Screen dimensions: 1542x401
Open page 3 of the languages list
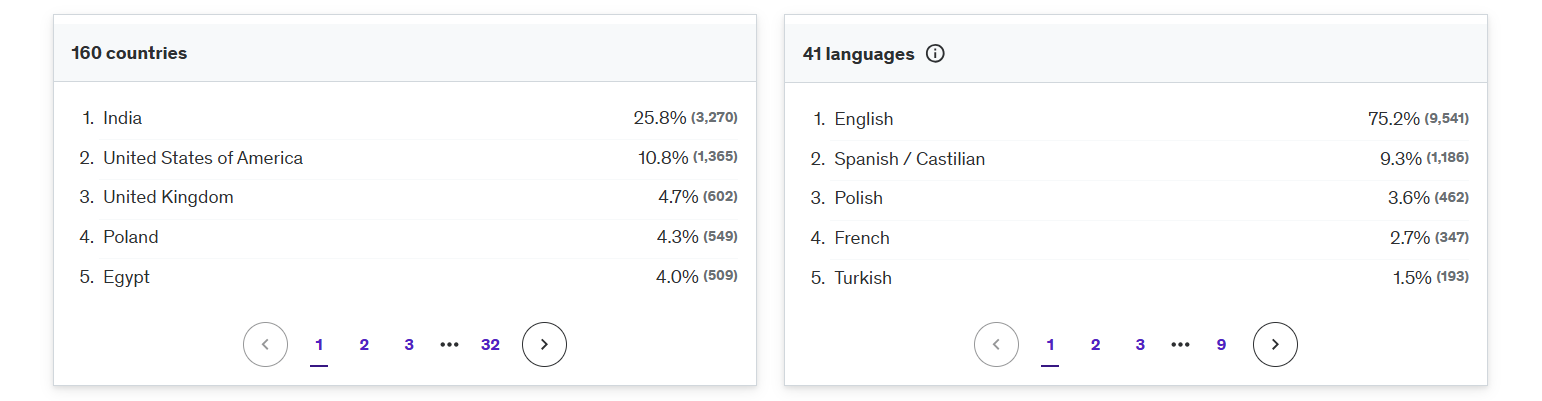tap(1140, 345)
